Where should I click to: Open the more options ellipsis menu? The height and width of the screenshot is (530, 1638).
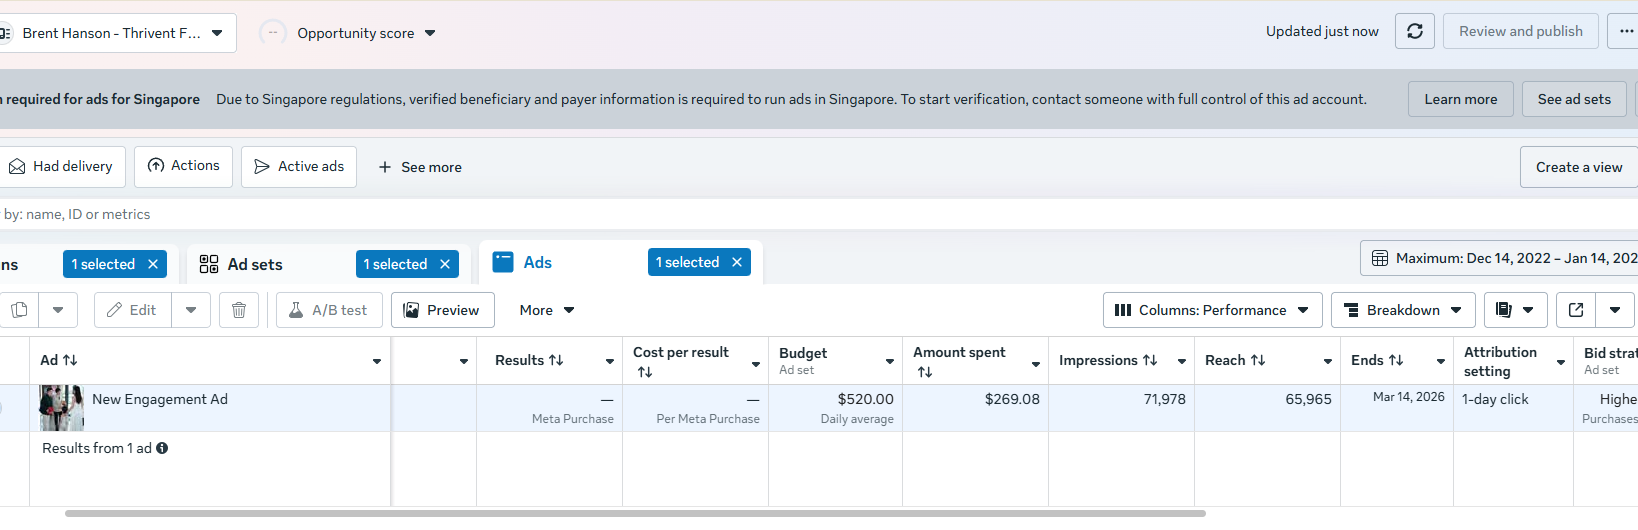coord(1626,32)
